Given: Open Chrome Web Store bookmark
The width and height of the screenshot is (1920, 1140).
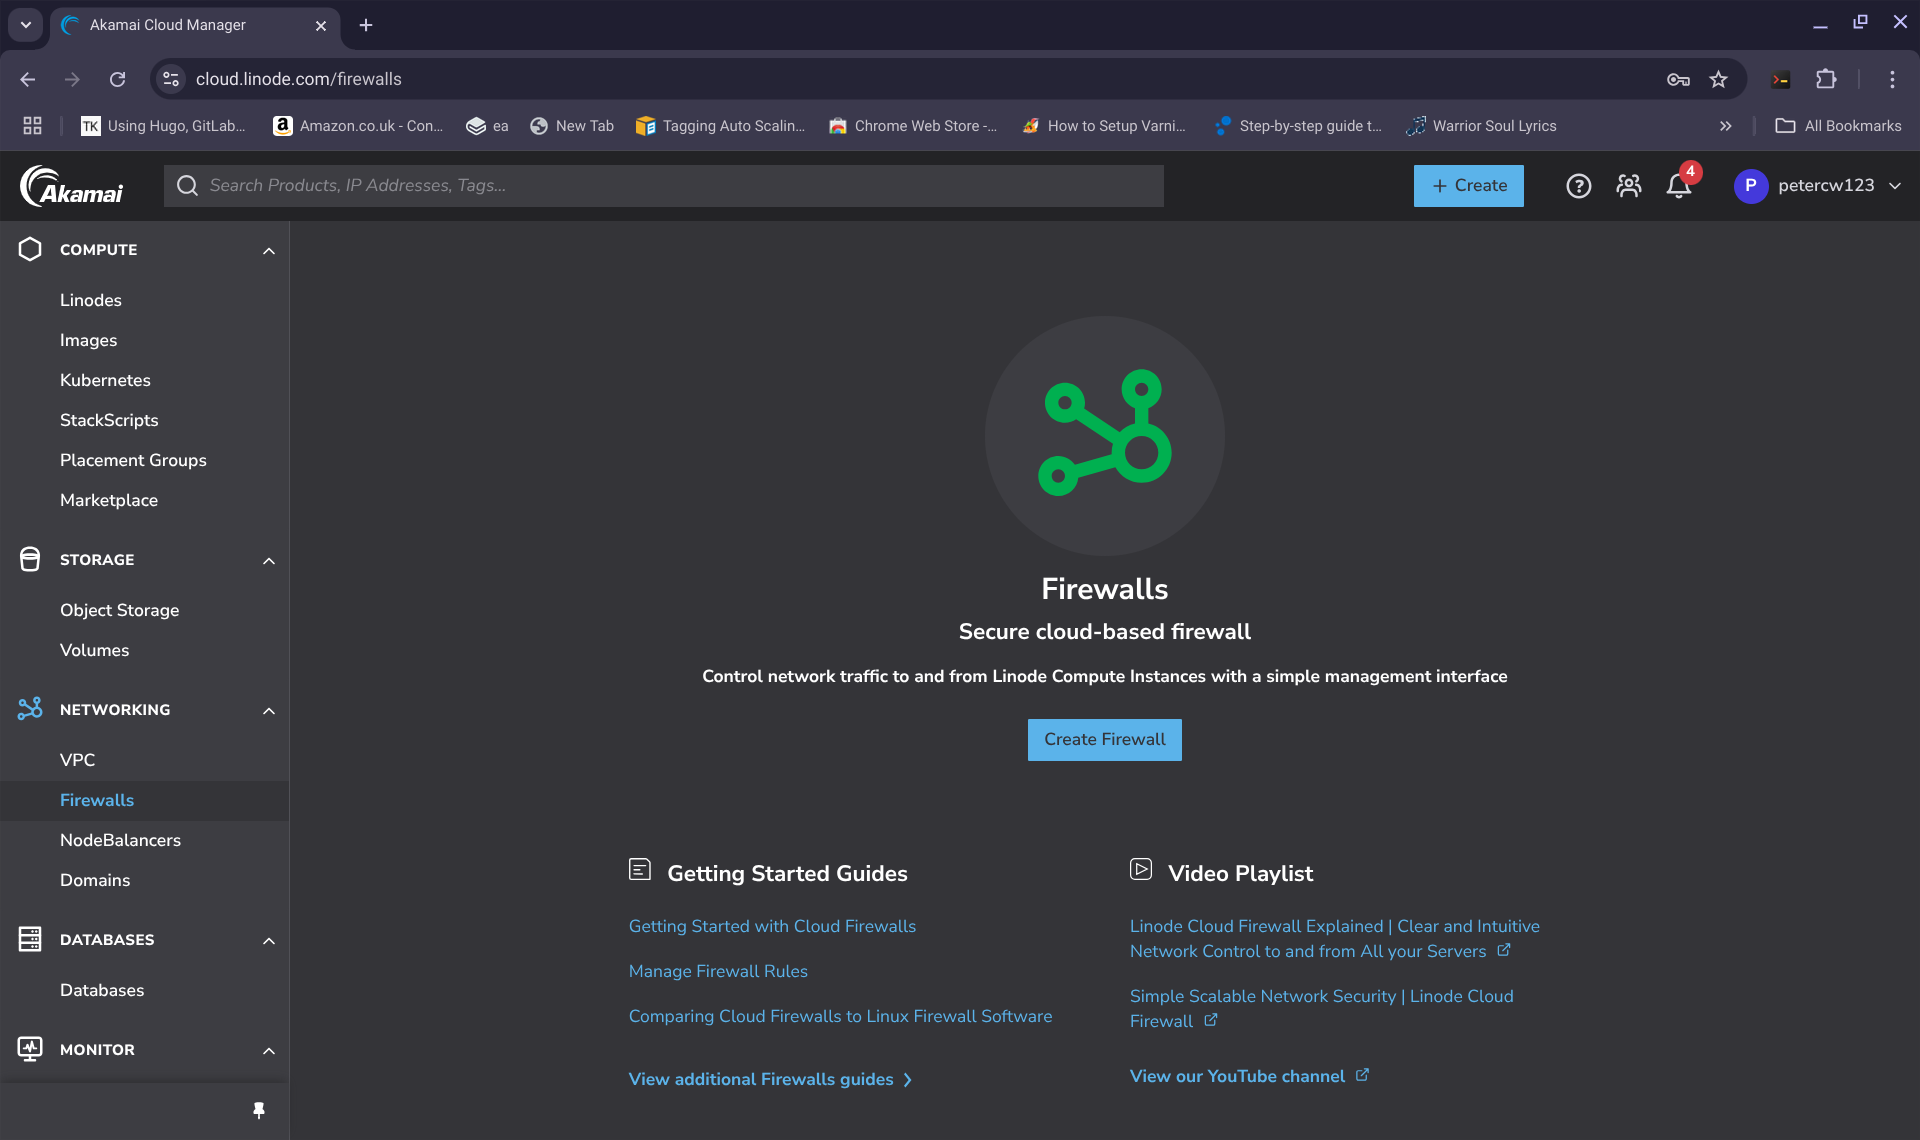Looking at the screenshot, I should click(913, 126).
